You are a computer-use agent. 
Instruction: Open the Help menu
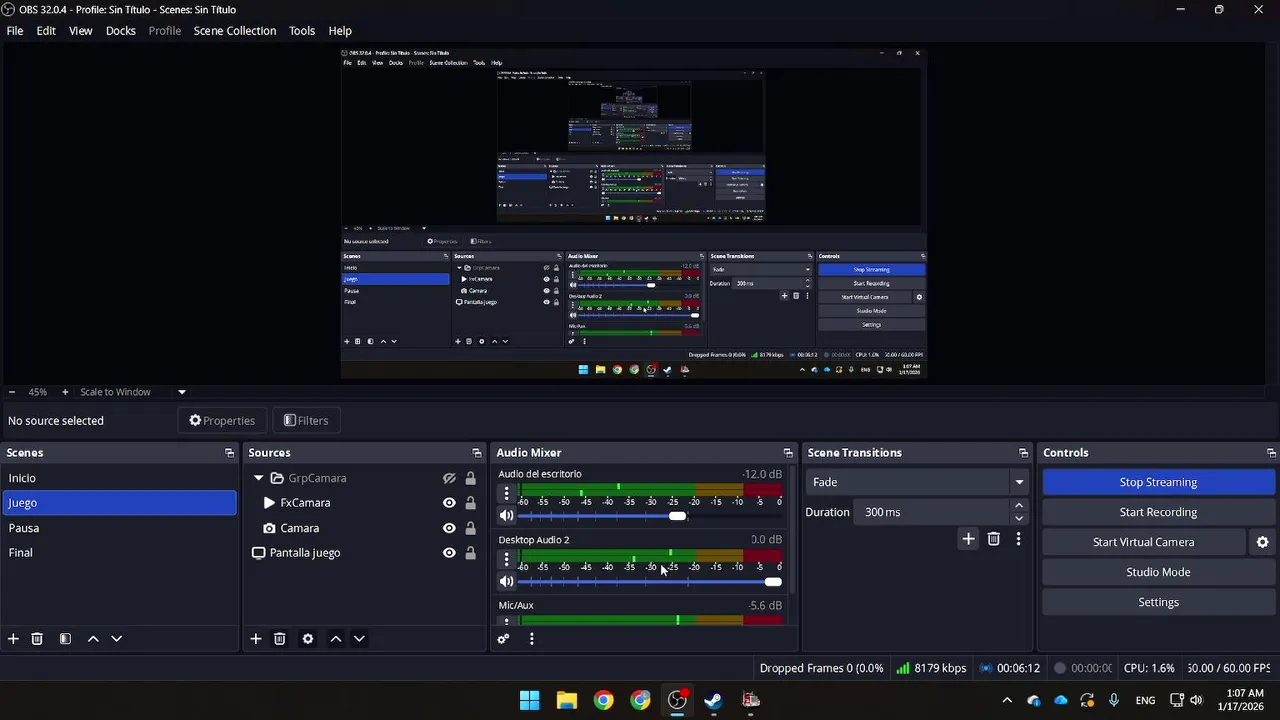(340, 31)
